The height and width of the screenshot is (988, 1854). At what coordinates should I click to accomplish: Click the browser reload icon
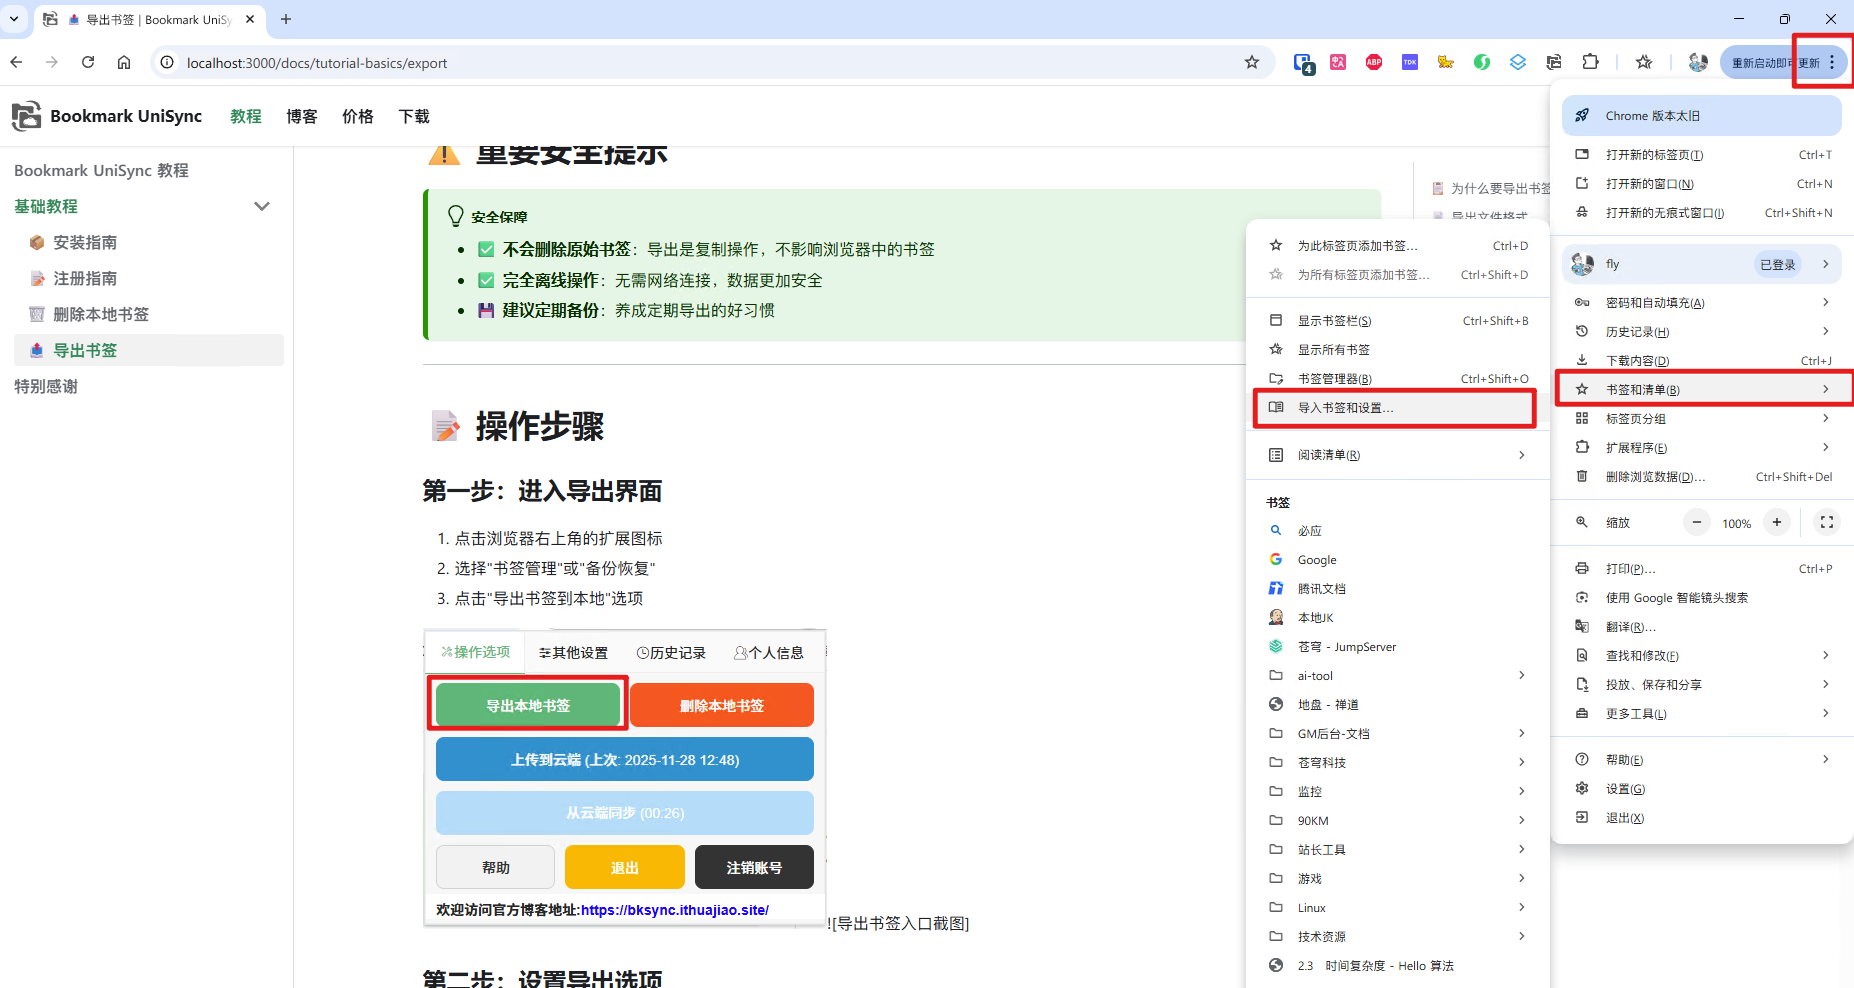point(88,62)
